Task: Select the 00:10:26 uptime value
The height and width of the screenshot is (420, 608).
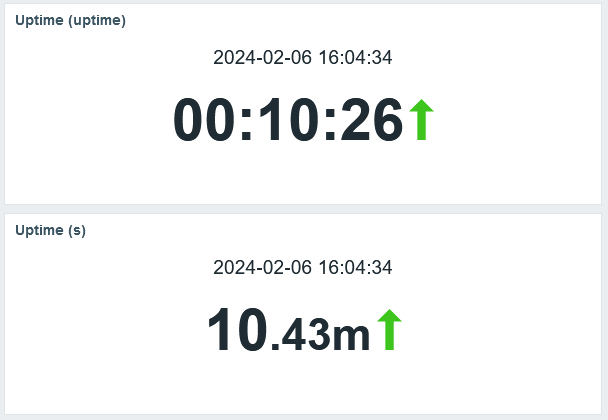Action: point(288,122)
